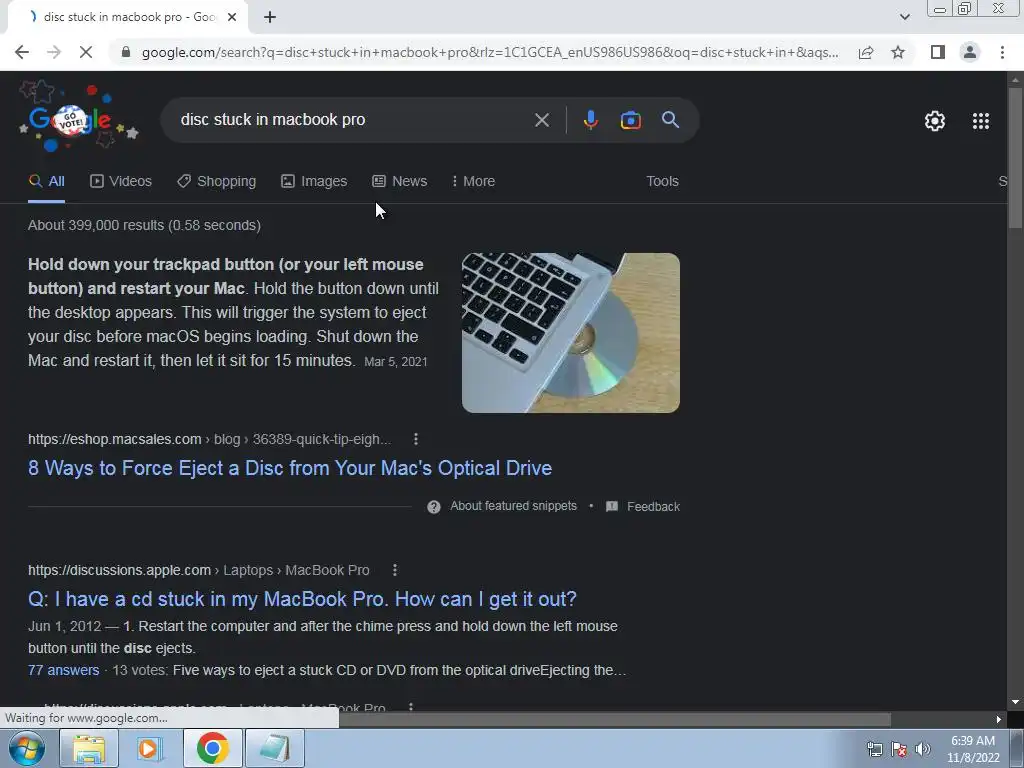Image resolution: width=1024 pixels, height=768 pixels.
Task: Click Chrome taskbar icon
Action: [212, 748]
